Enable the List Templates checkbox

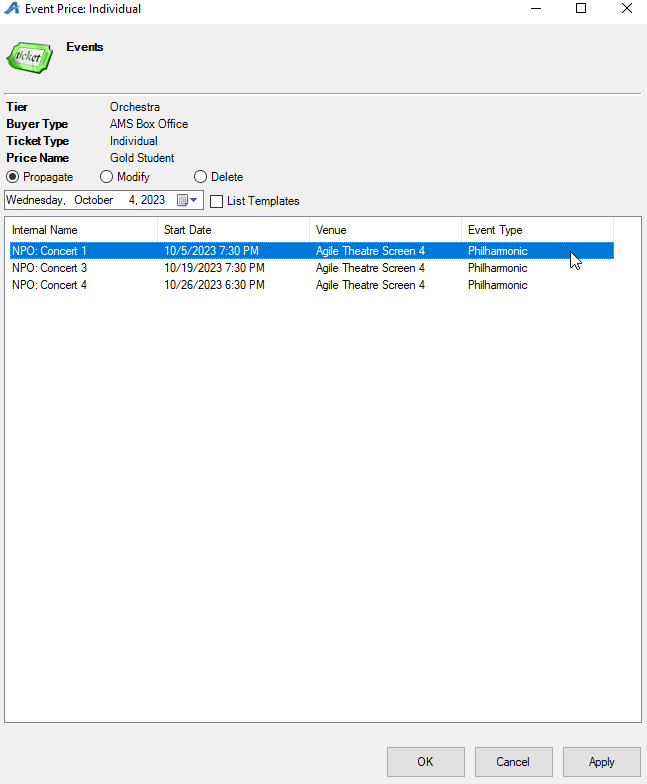point(216,202)
